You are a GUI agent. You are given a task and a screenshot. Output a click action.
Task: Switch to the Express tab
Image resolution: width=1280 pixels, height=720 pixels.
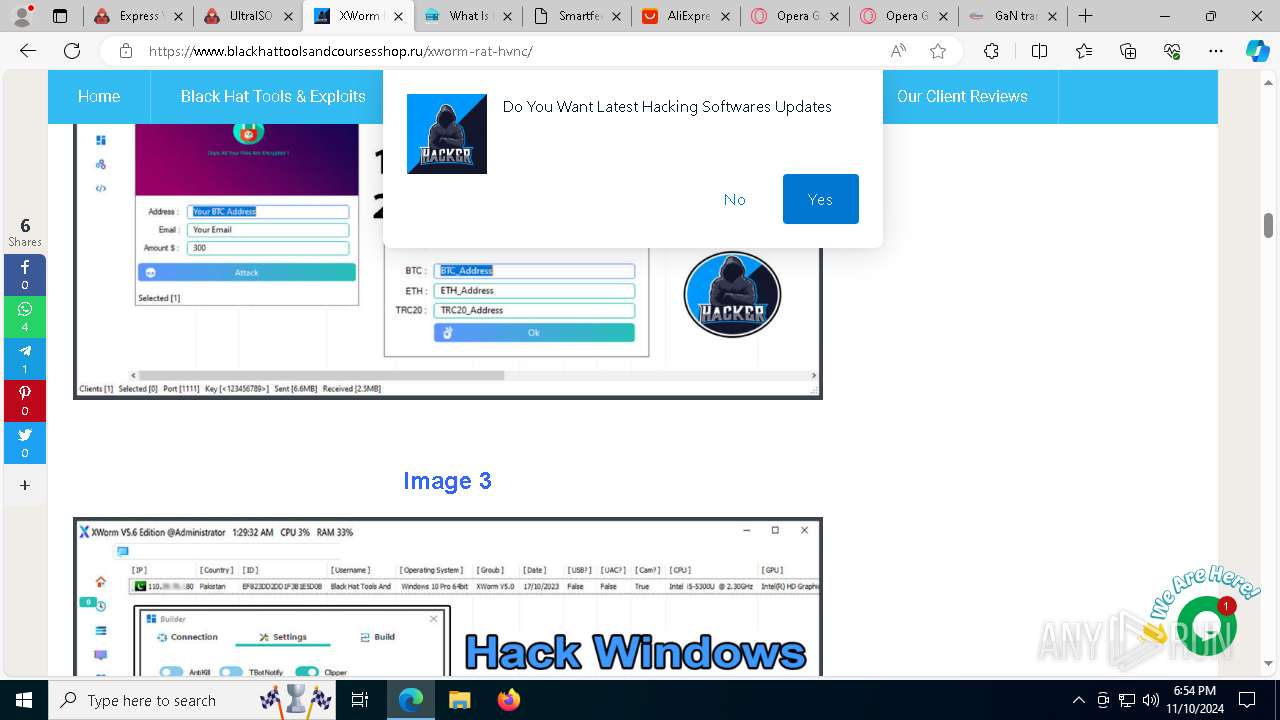(137, 16)
